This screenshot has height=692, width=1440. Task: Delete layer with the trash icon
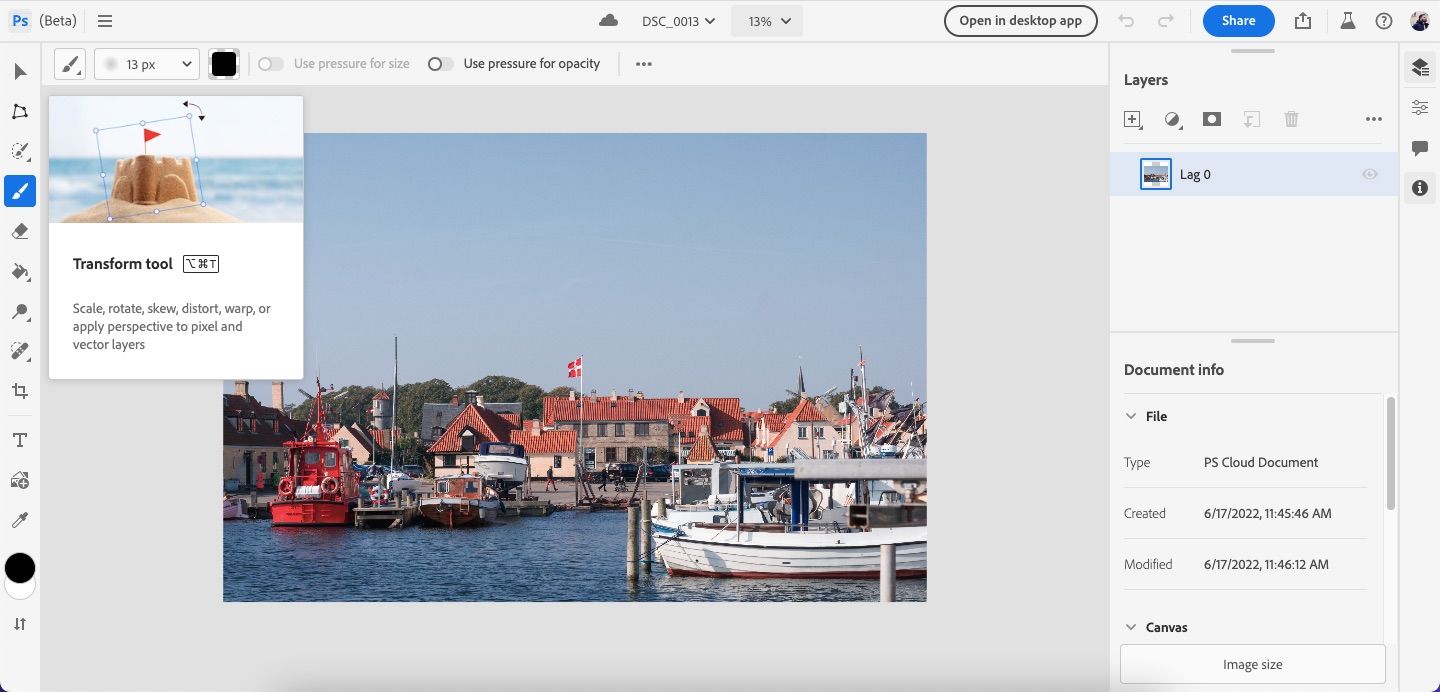1291,119
